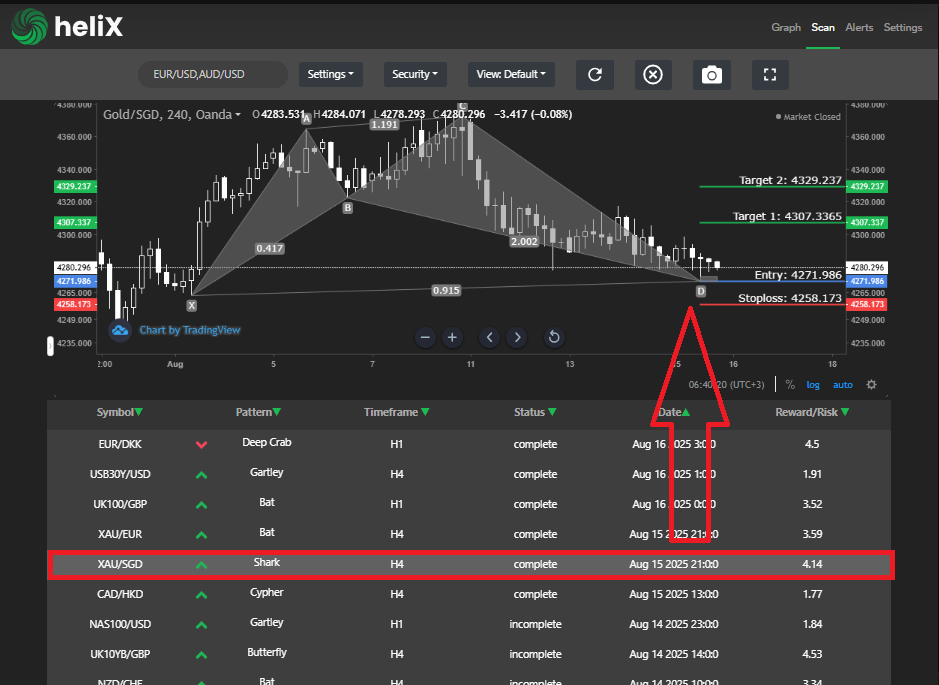939x685 pixels.
Task: Click the circled X clear button
Action: tap(653, 75)
